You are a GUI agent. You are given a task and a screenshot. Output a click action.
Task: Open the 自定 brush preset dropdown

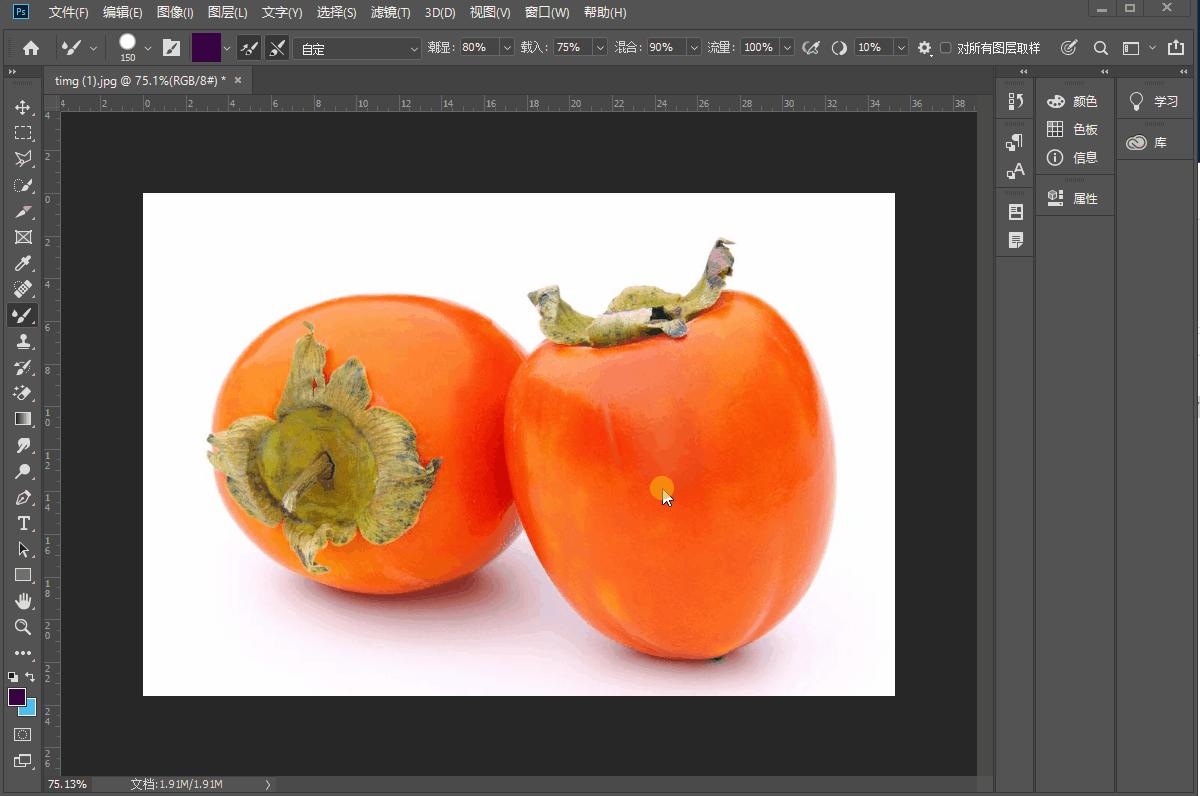pos(357,48)
